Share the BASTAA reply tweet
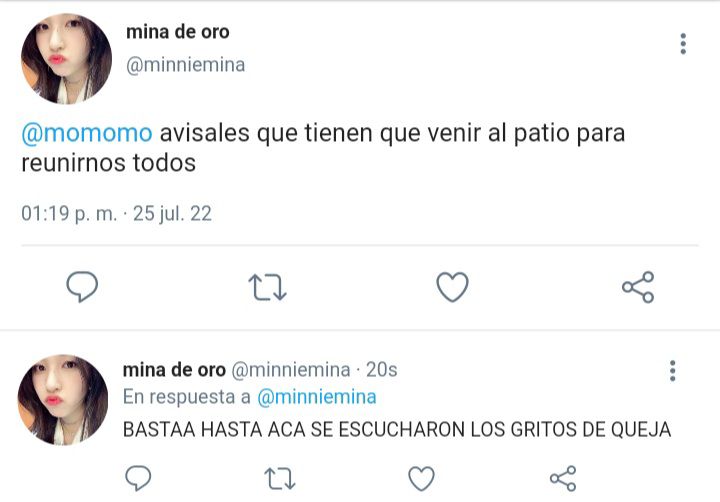720x502 pixels. click(563, 479)
